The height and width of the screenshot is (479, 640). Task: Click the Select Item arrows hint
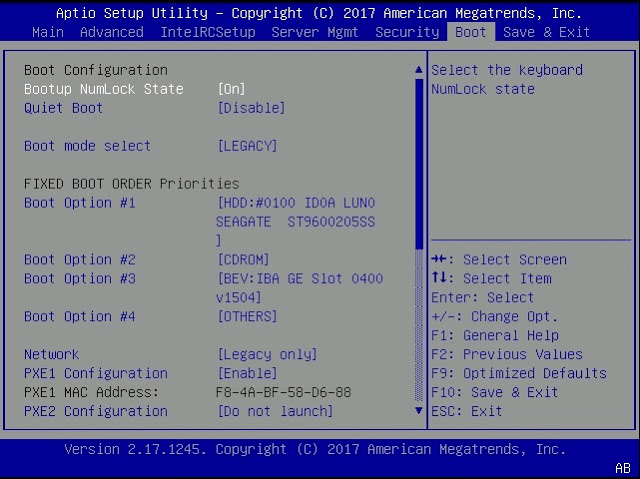click(x=491, y=279)
